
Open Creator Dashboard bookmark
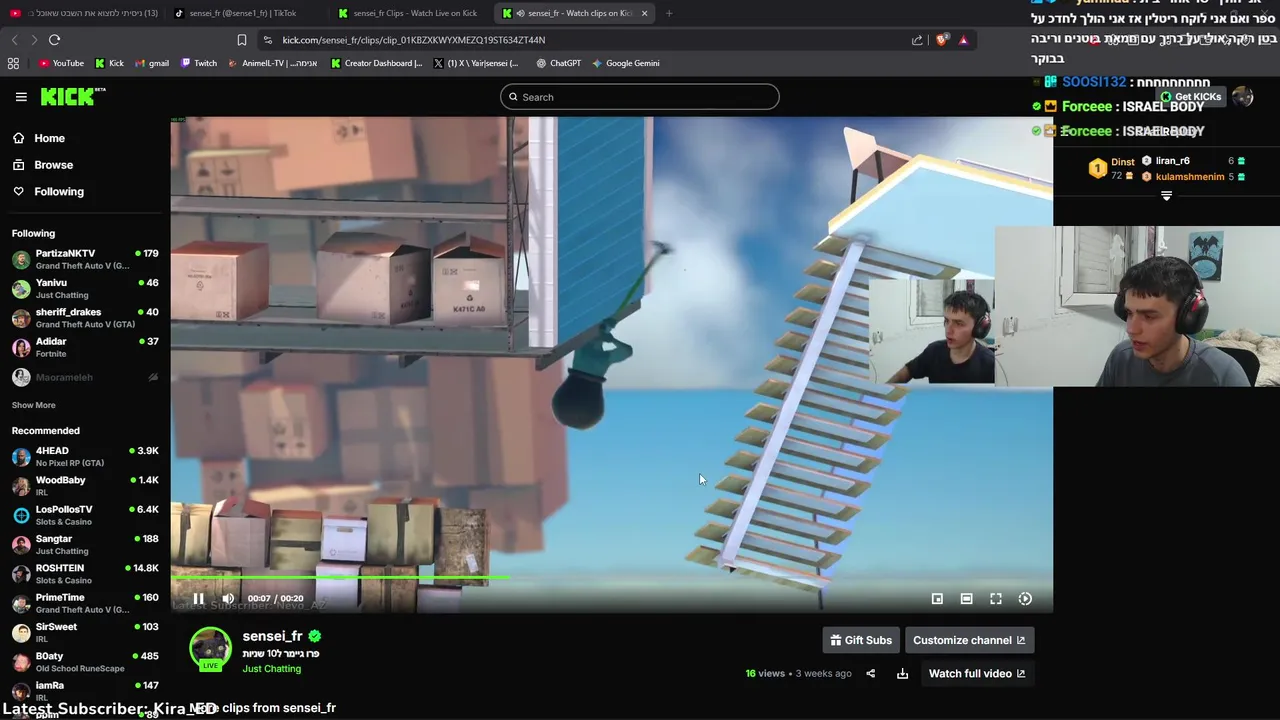tap(377, 63)
